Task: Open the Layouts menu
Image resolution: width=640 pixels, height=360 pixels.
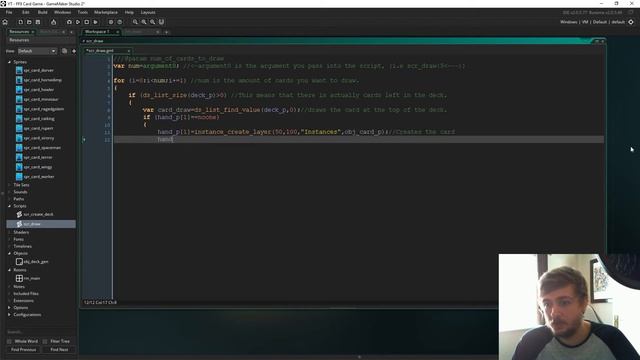Action: coord(148,12)
